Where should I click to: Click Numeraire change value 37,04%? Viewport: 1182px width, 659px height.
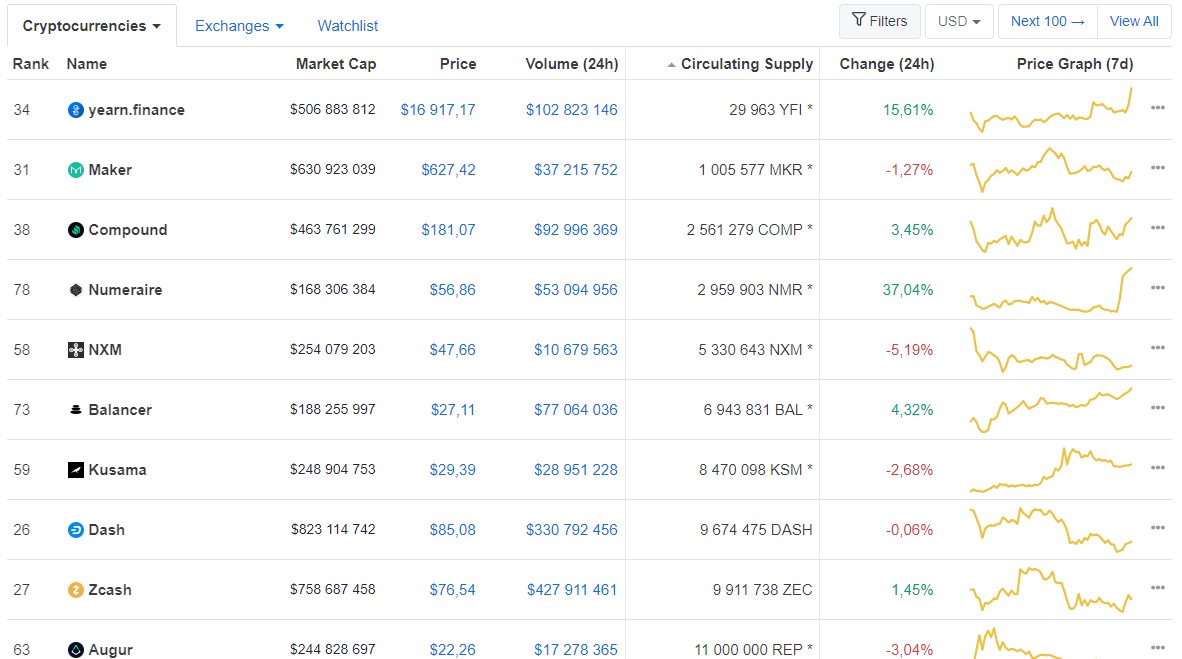(908, 290)
